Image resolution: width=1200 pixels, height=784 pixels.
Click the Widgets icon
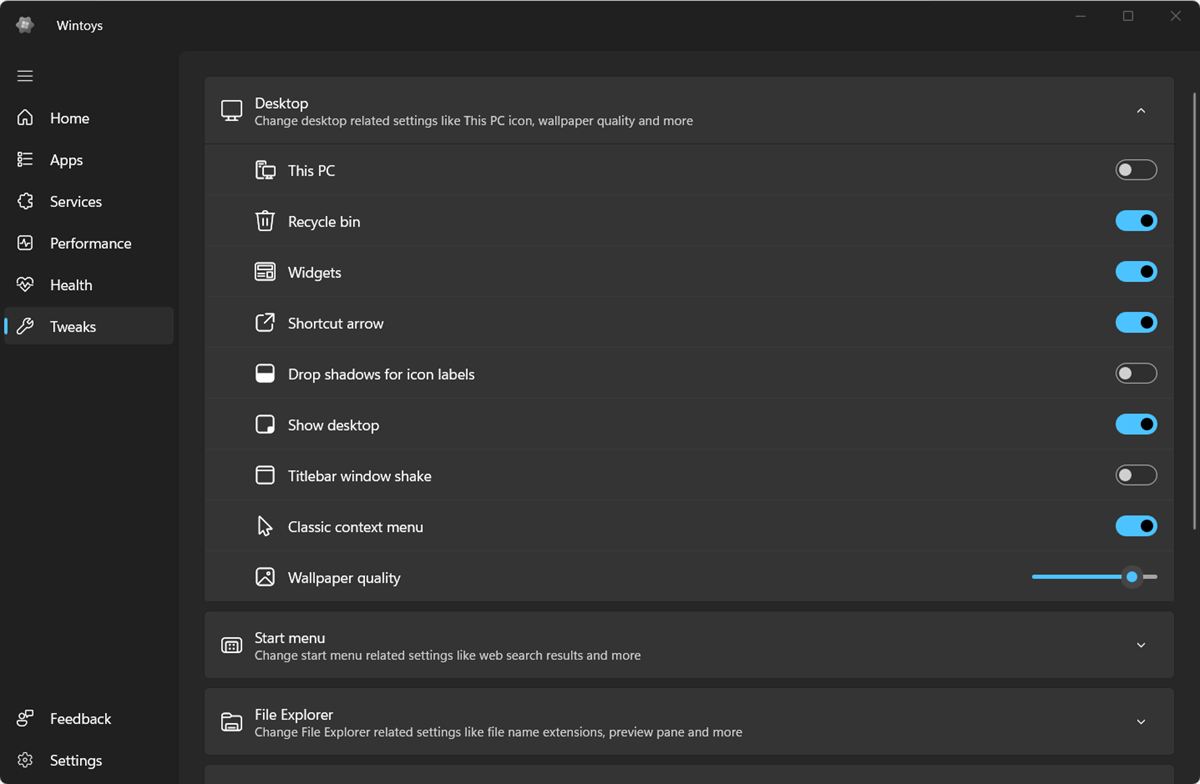(x=265, y=272)
